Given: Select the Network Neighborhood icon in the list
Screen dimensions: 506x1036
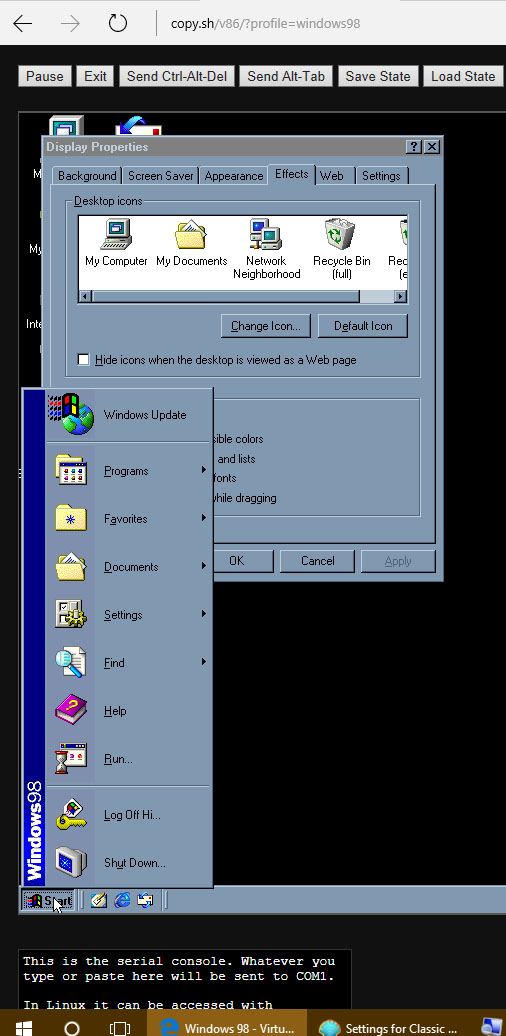Looking at the screenshot, I should tap(266, 249).
